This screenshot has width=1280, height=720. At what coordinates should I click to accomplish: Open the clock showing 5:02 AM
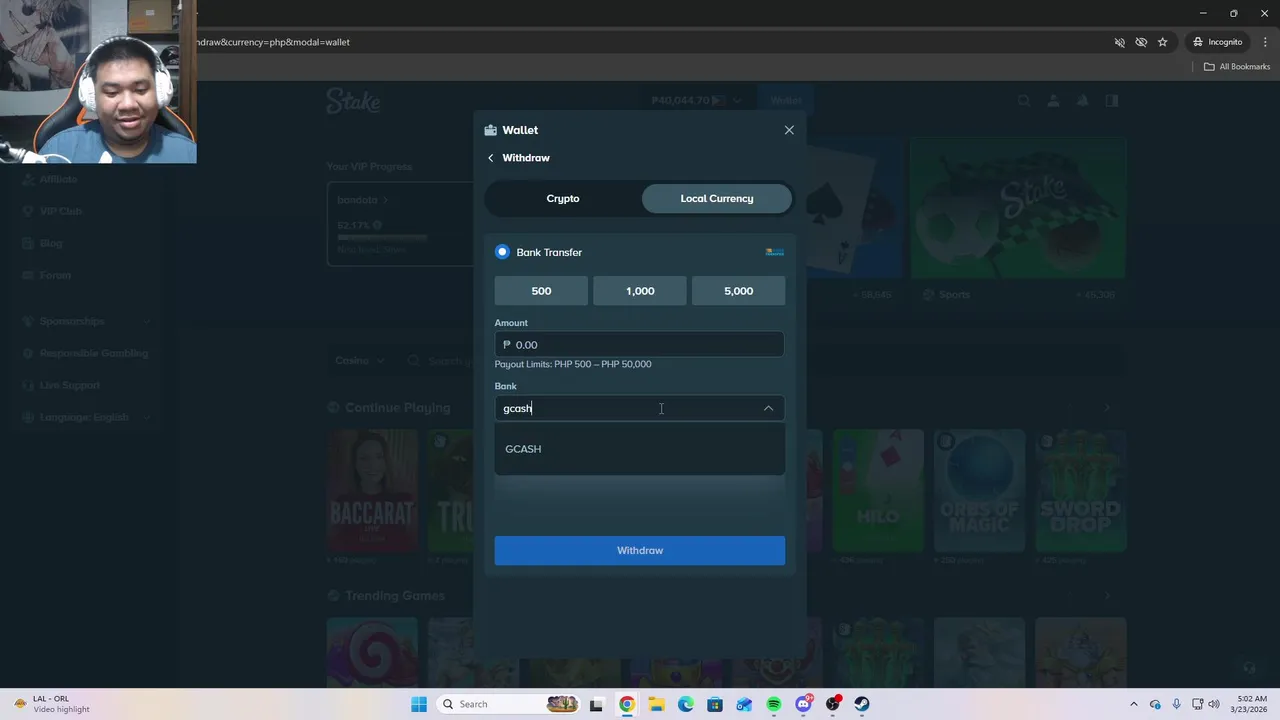(x=1251, y=704)
